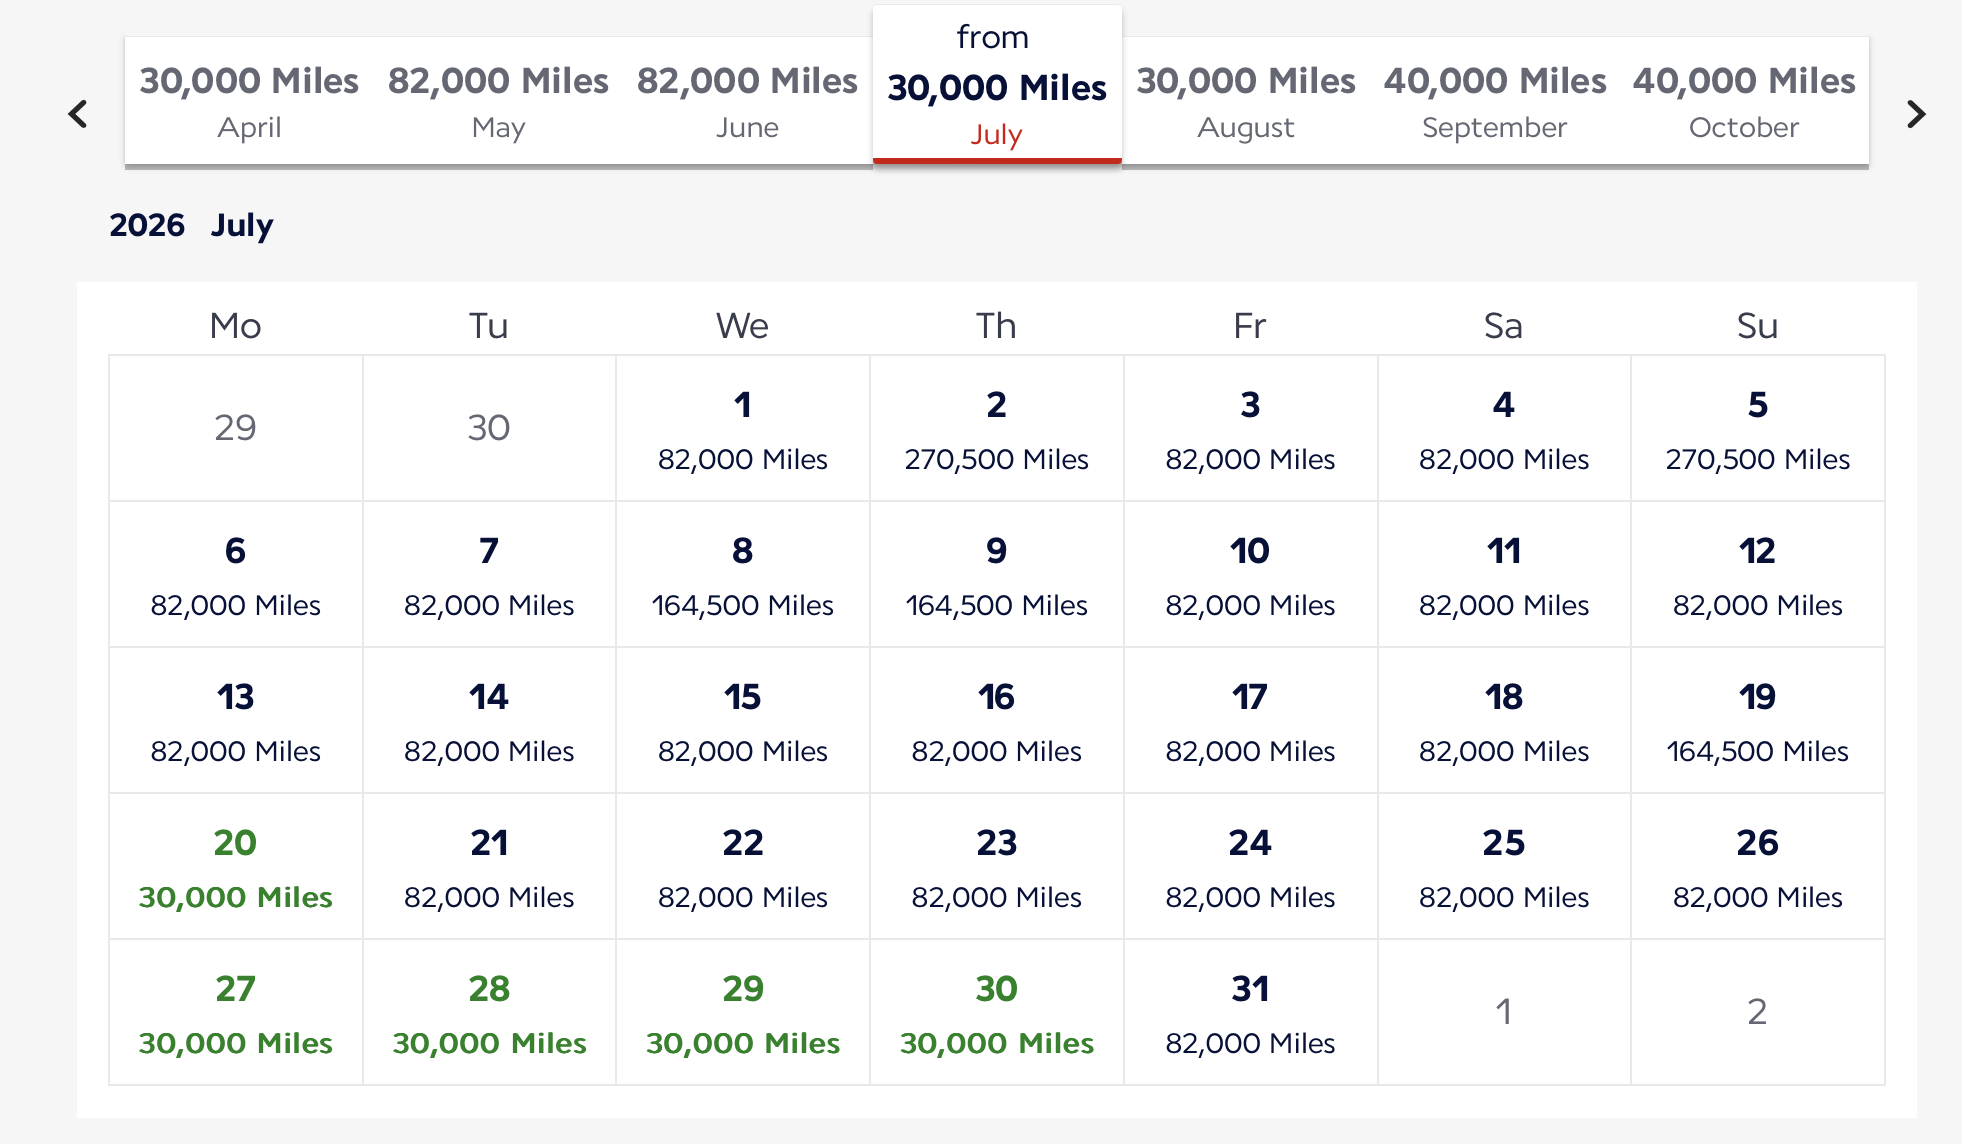Select July 27 award date

(236, 1013)
